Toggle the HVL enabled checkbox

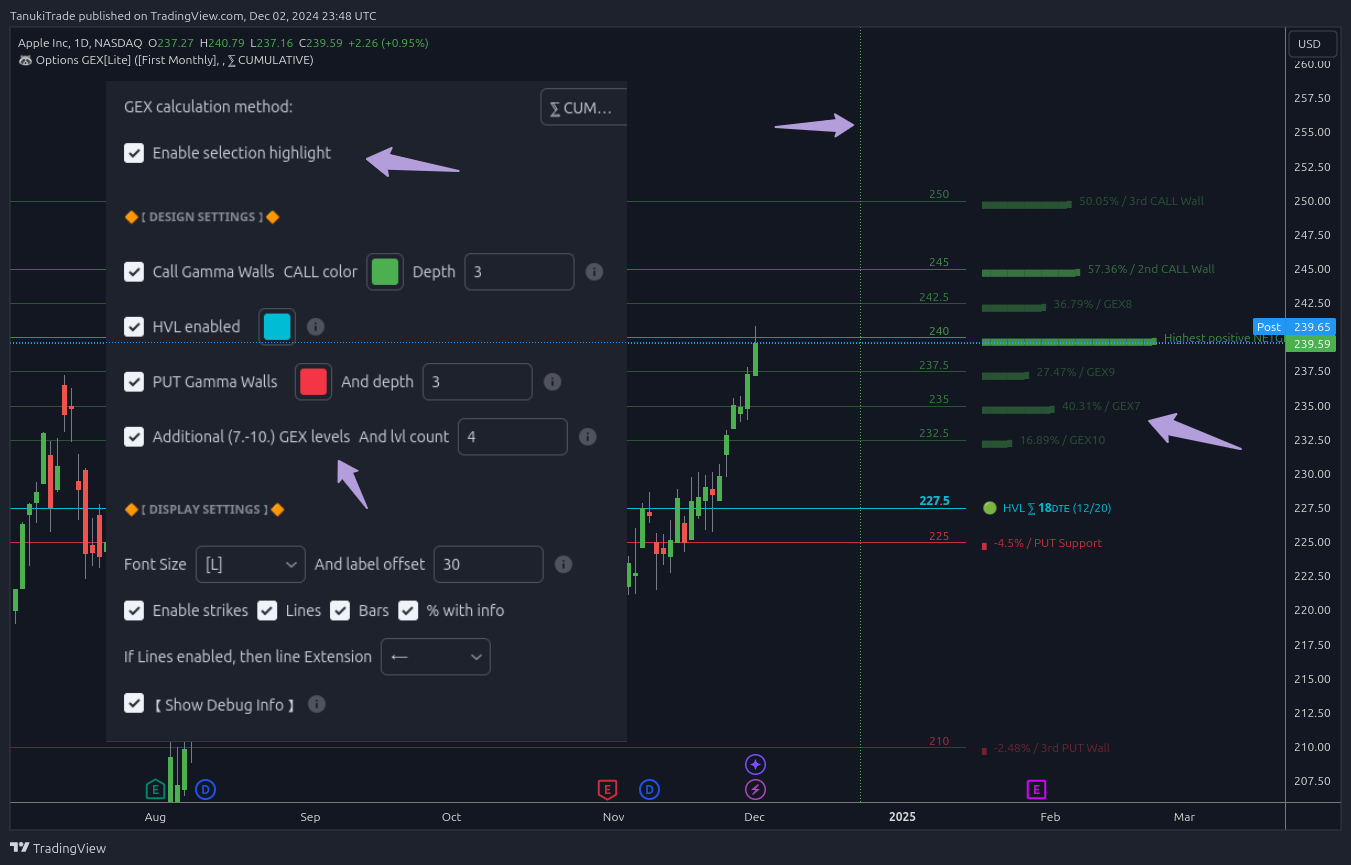(134, 327)
